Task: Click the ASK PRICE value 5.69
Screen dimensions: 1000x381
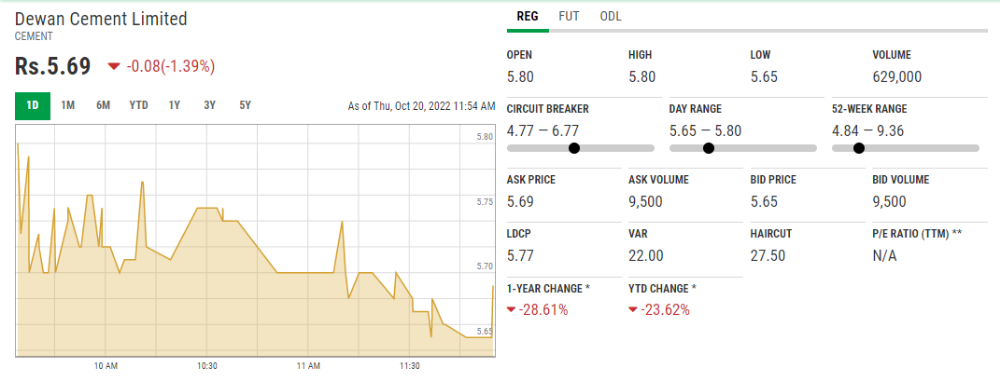Action: (520, 202)
